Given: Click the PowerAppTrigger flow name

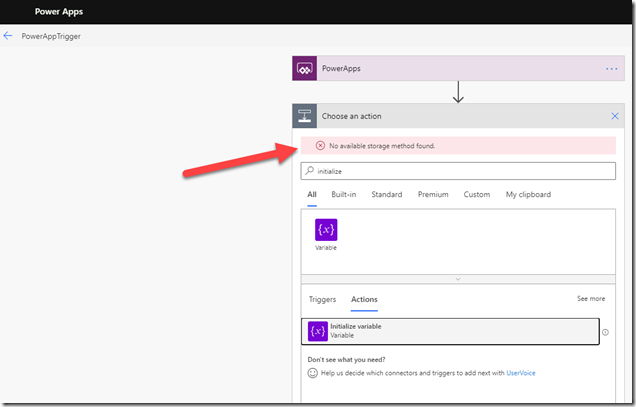Looking at the screenshot, I should [51, 36].
